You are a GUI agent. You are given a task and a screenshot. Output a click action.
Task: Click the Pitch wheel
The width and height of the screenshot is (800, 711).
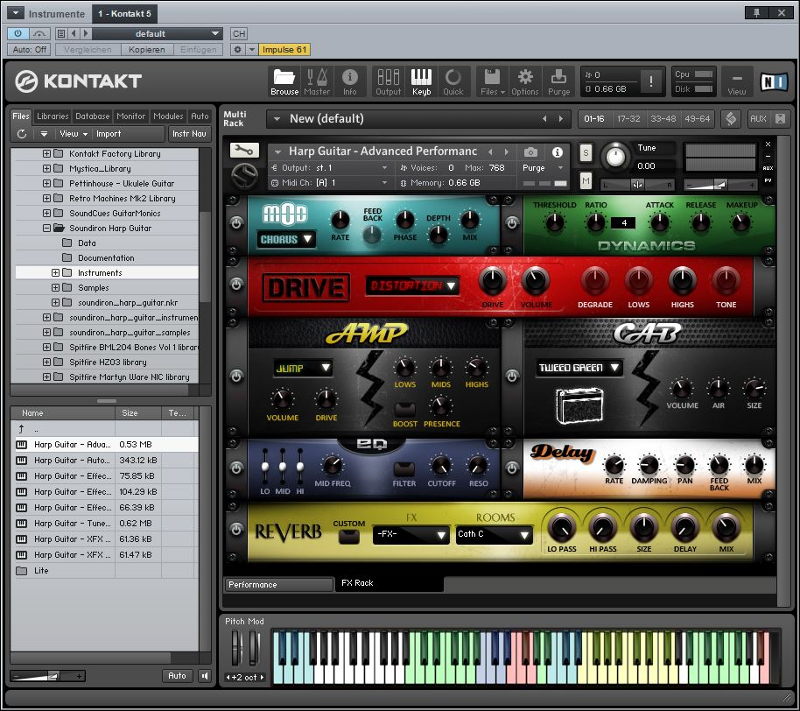click(x=236, y=648)
